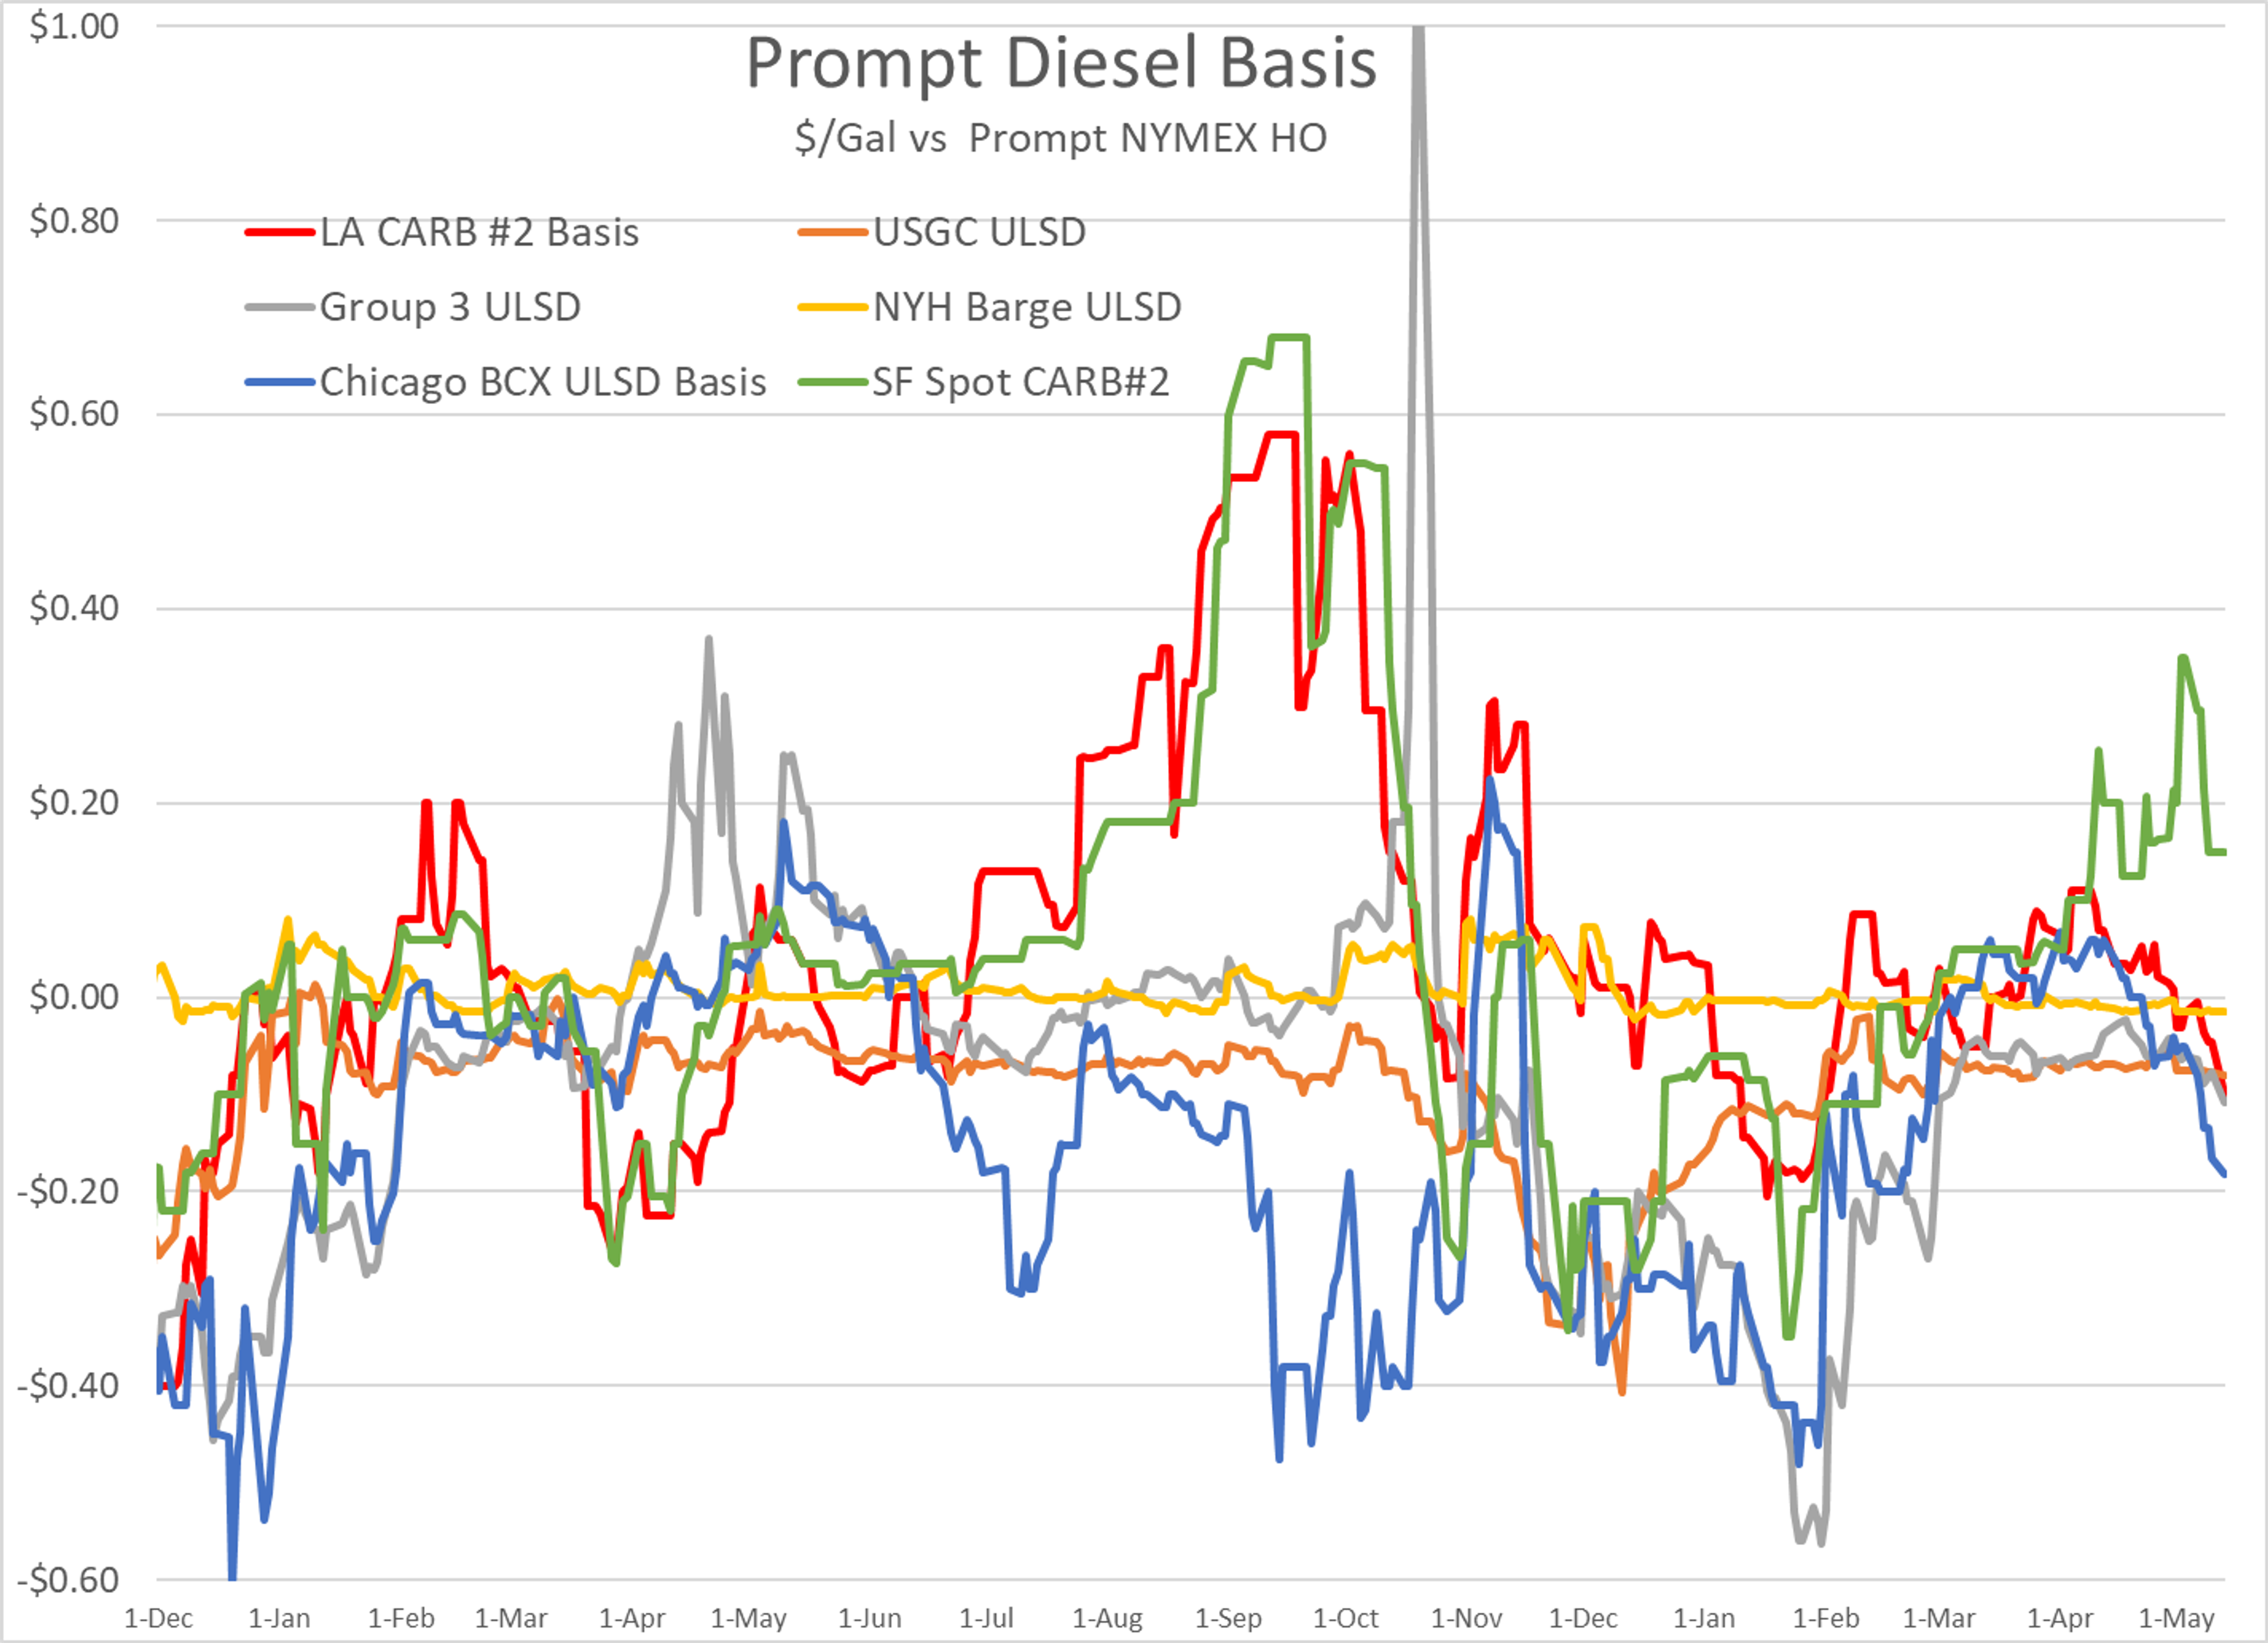Click the $0.60 y-axis label

tap(74, 414)
